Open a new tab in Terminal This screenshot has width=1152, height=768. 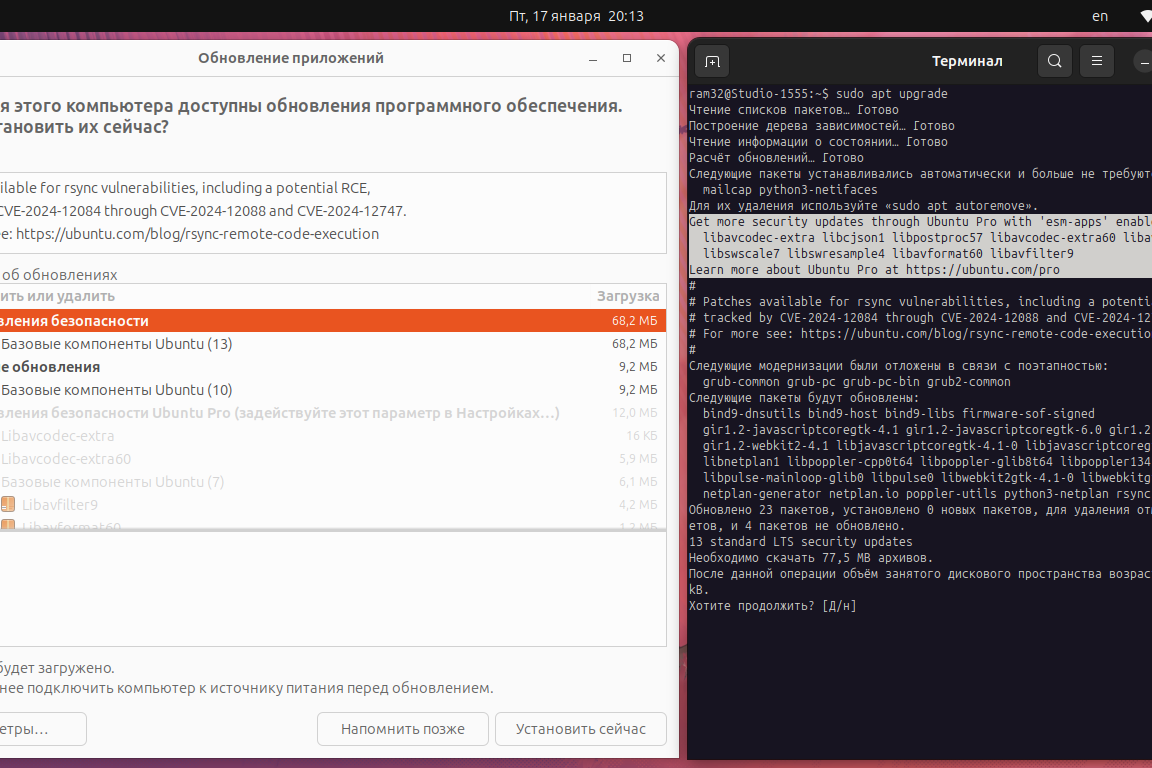[712, 61]
